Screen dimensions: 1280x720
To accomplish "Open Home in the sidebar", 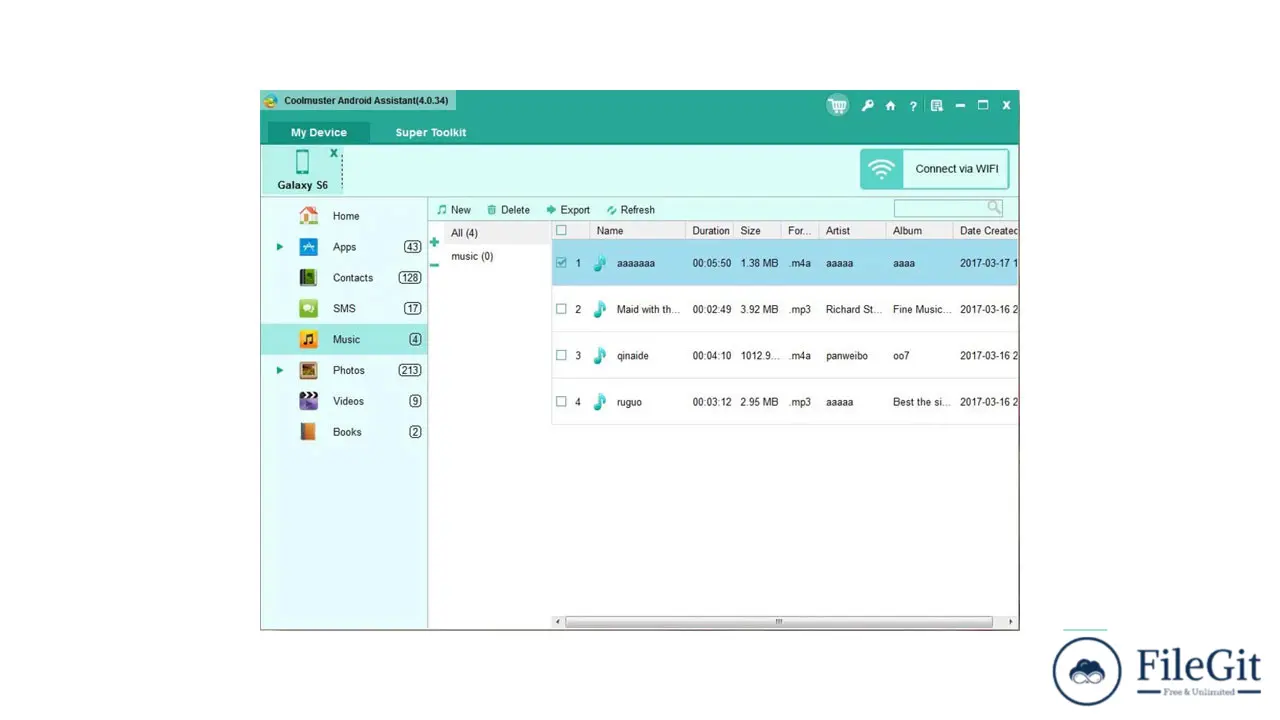I will click(344, 216).
